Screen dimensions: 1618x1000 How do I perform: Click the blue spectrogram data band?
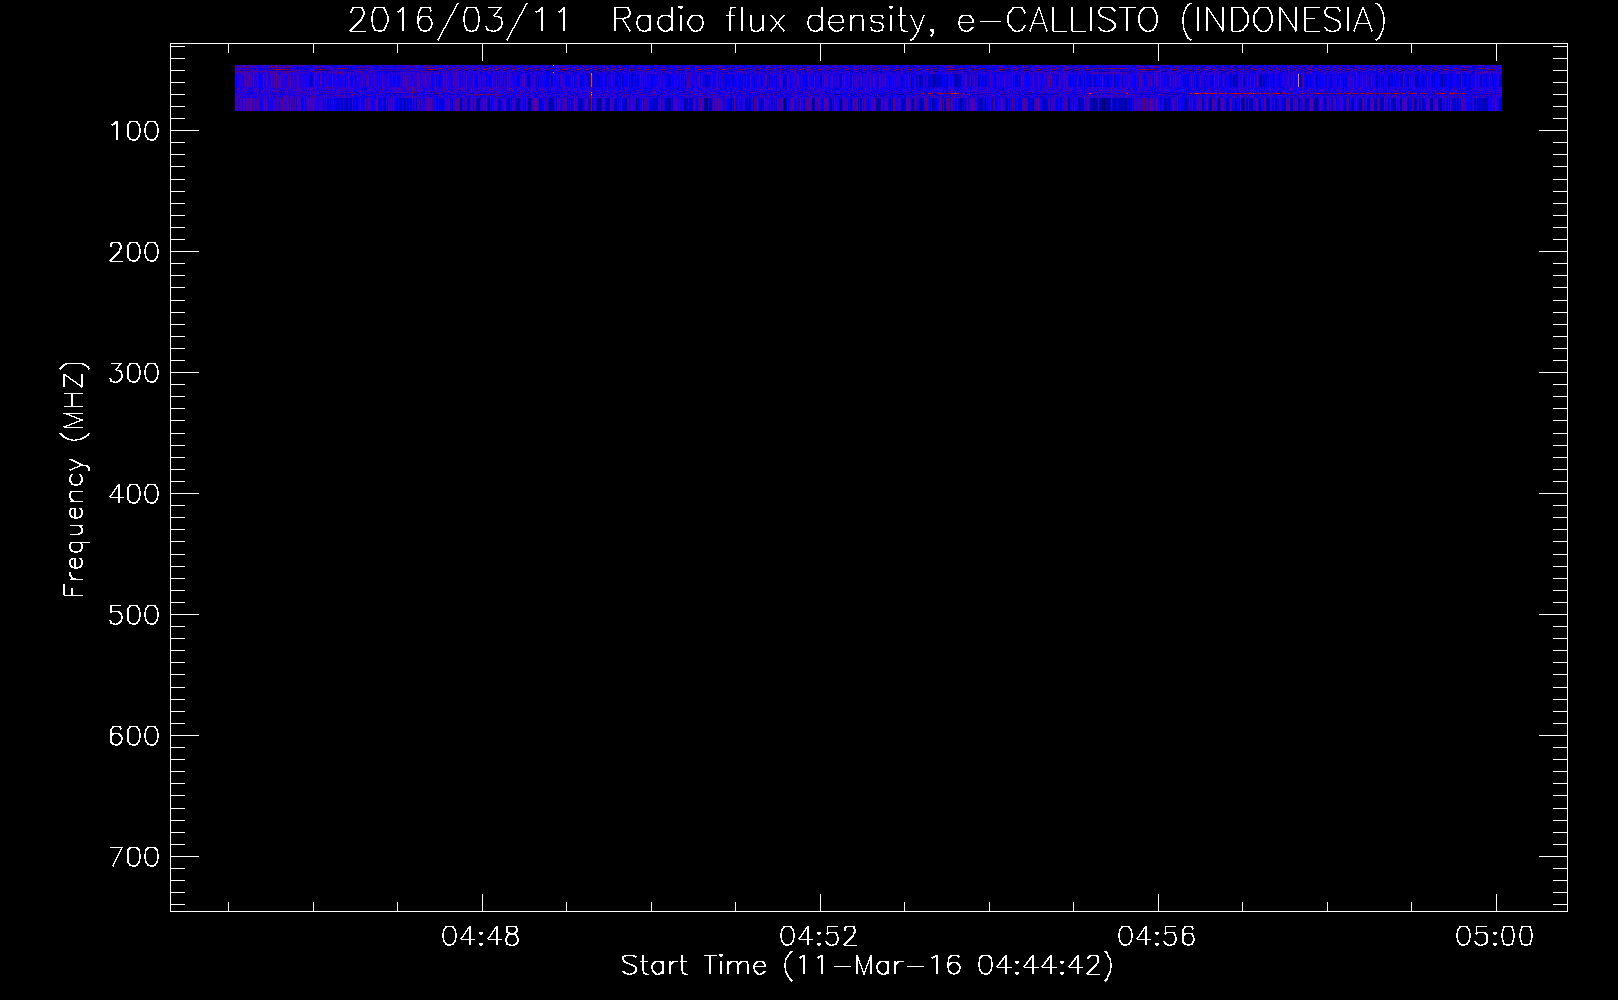(868, 88)
